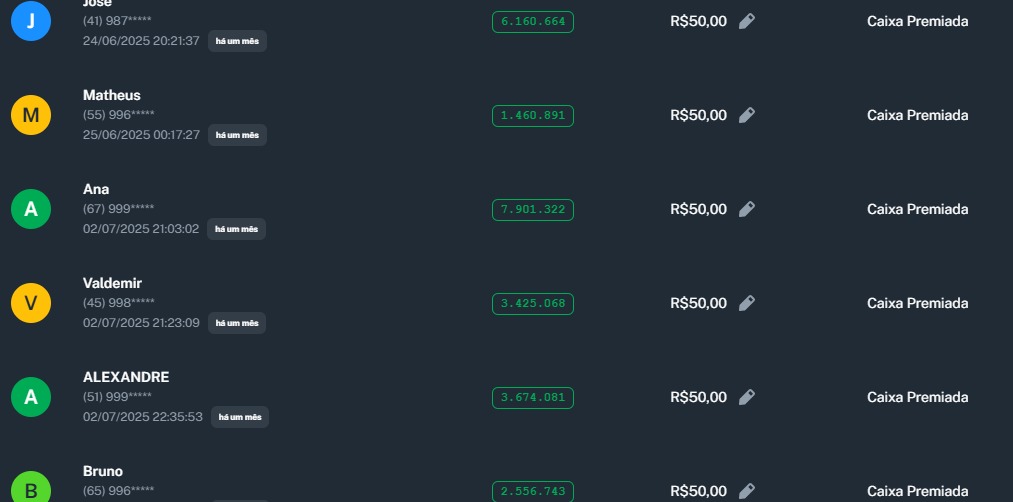Open ticket number 6.160.664

(x=532, y=22)
